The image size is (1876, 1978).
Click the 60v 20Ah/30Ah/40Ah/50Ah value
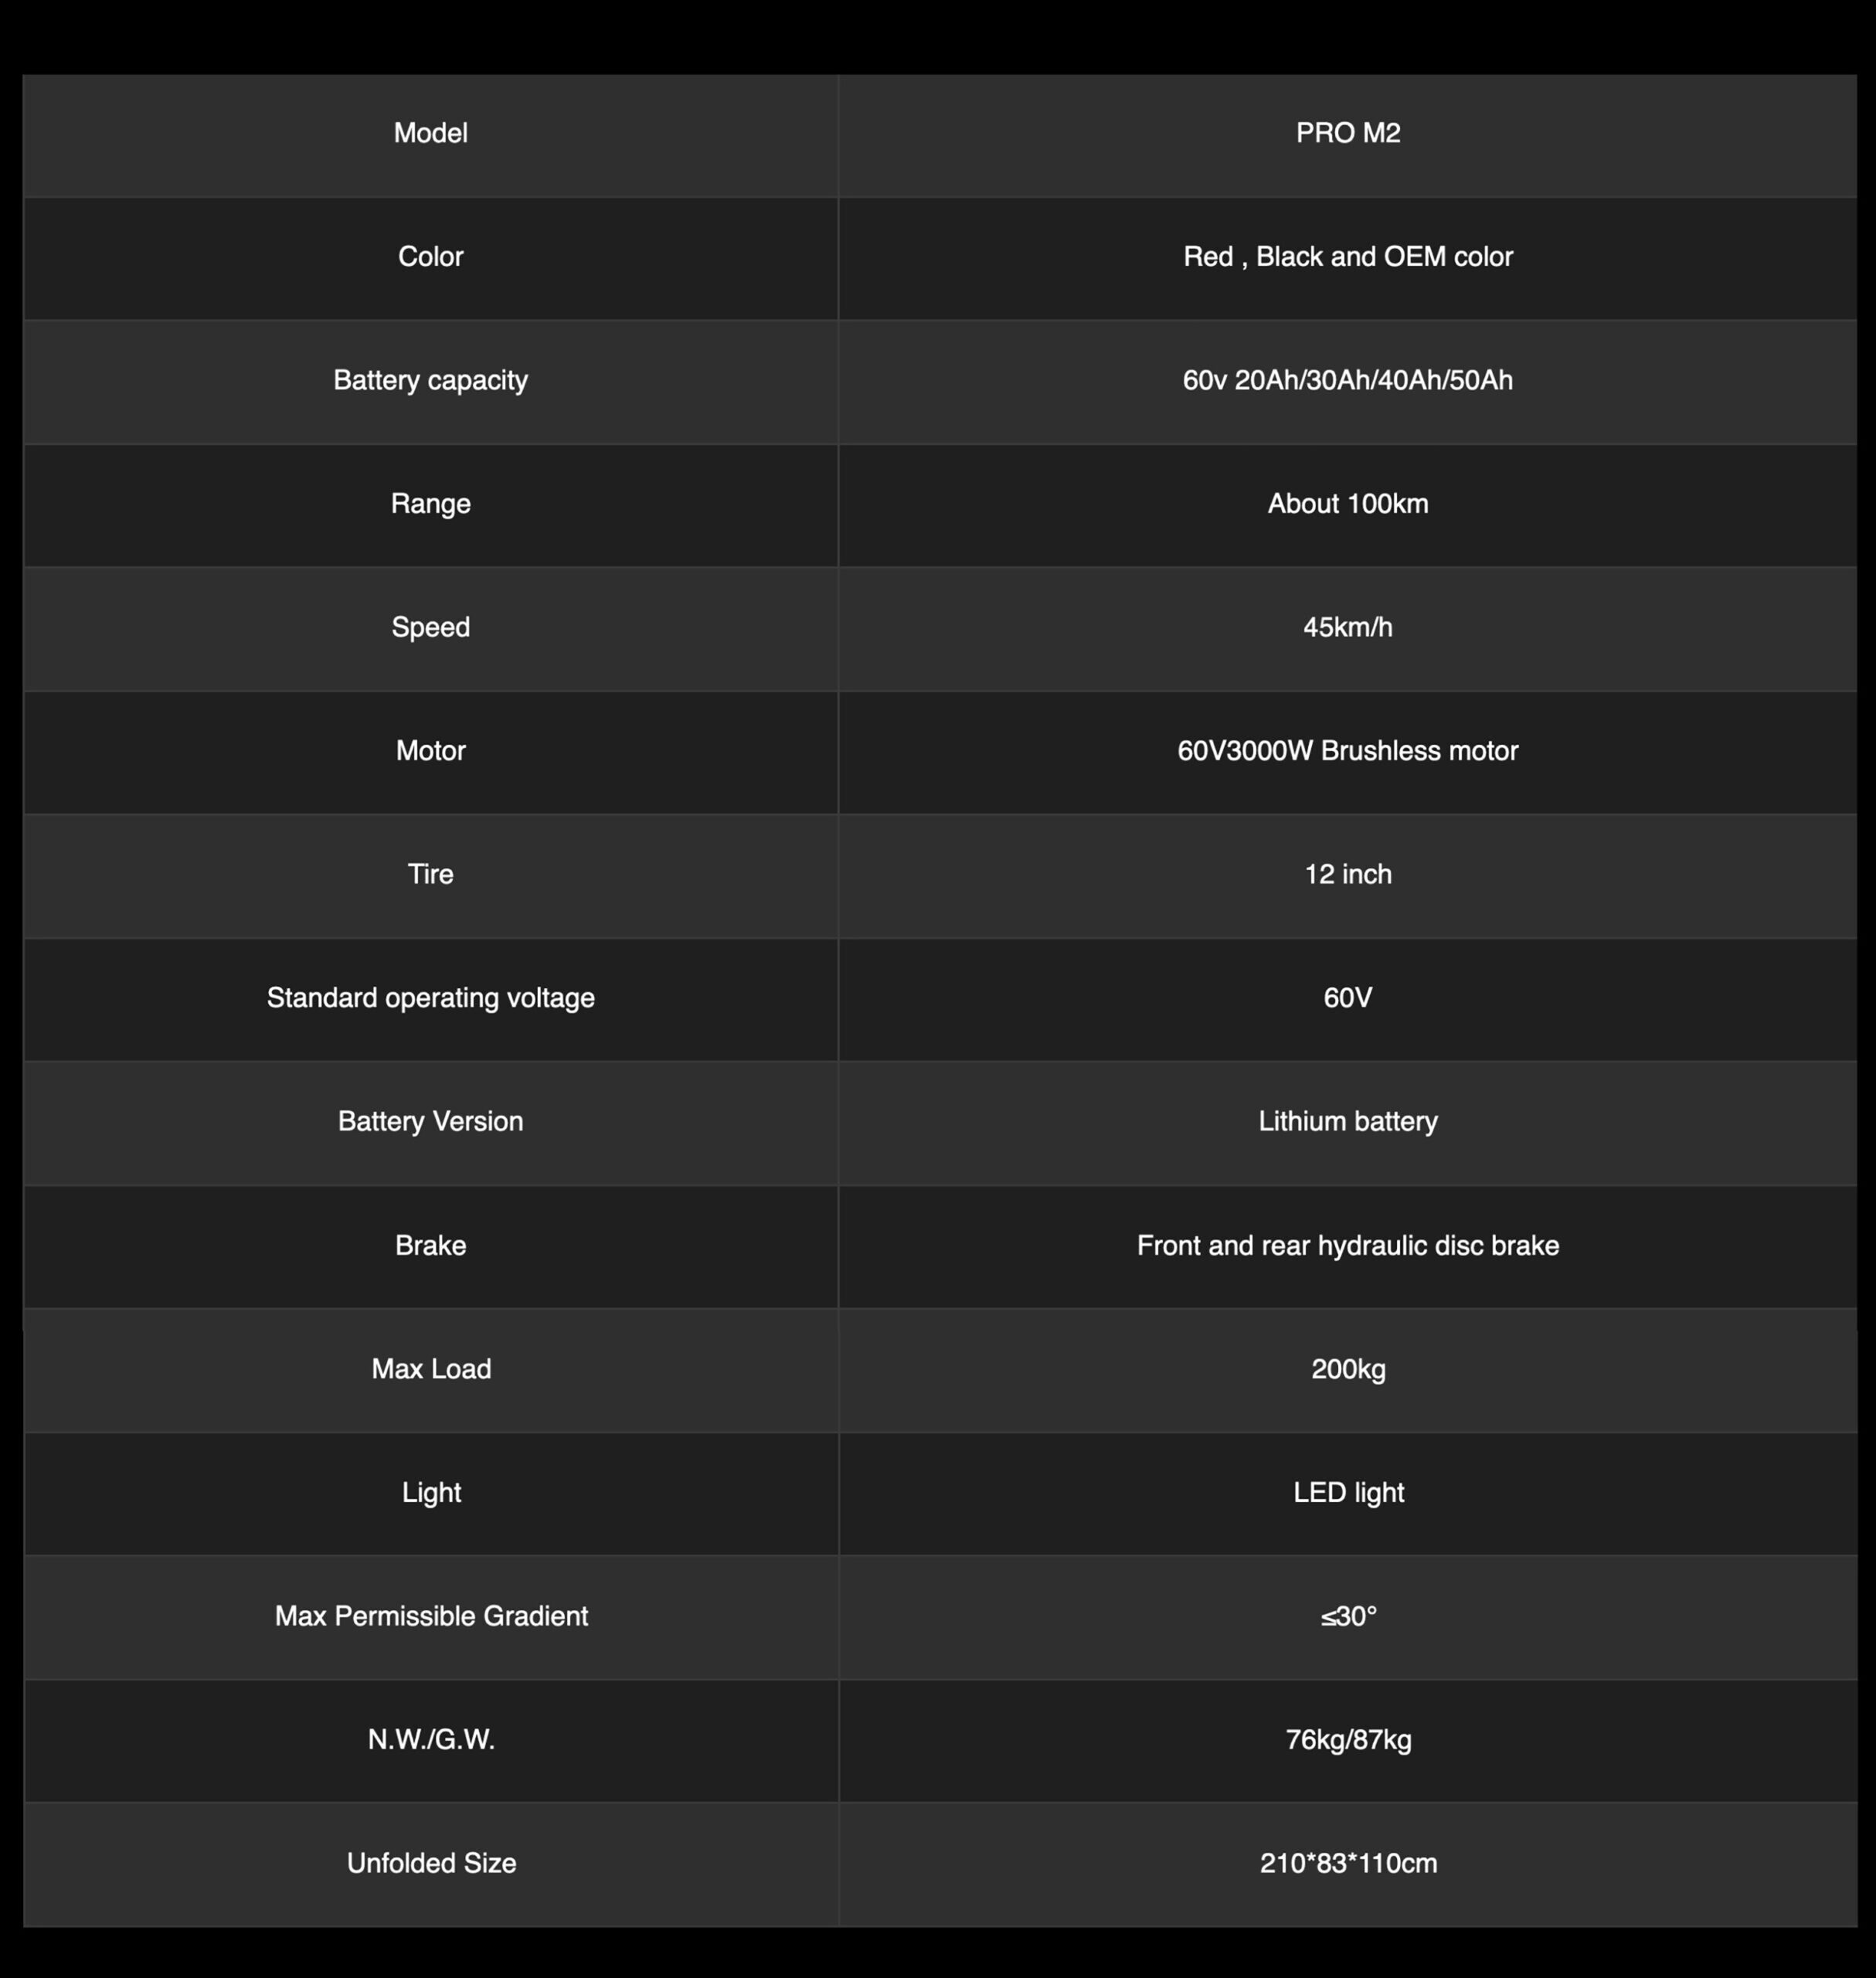pos(1347,380)
